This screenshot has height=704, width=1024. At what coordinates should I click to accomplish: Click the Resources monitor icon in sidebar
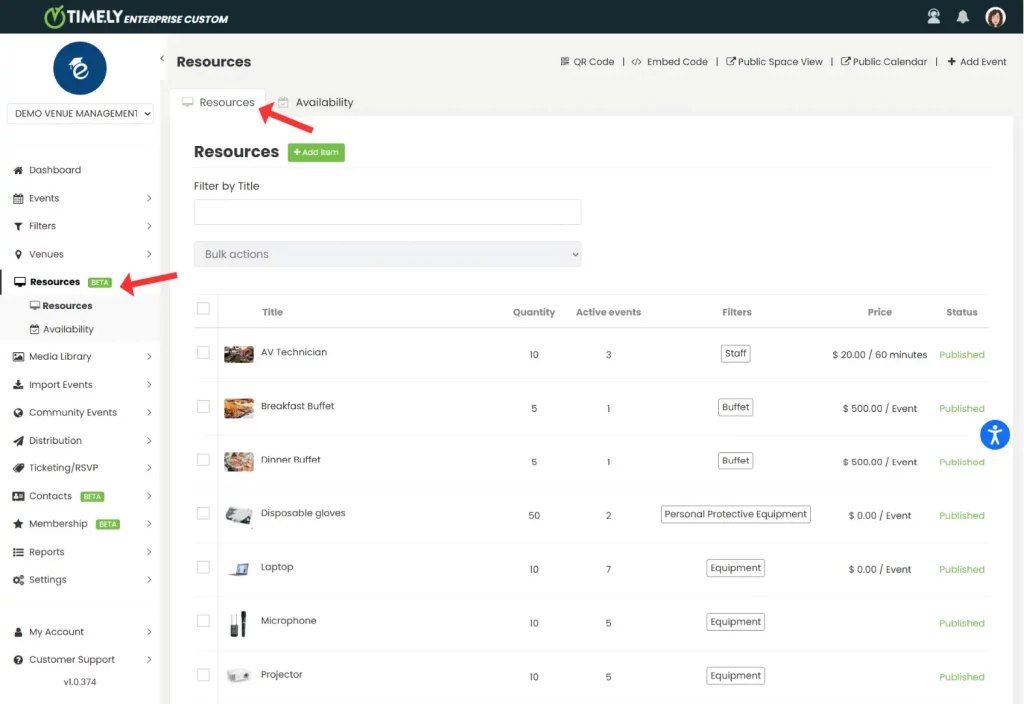pos(20,282)
